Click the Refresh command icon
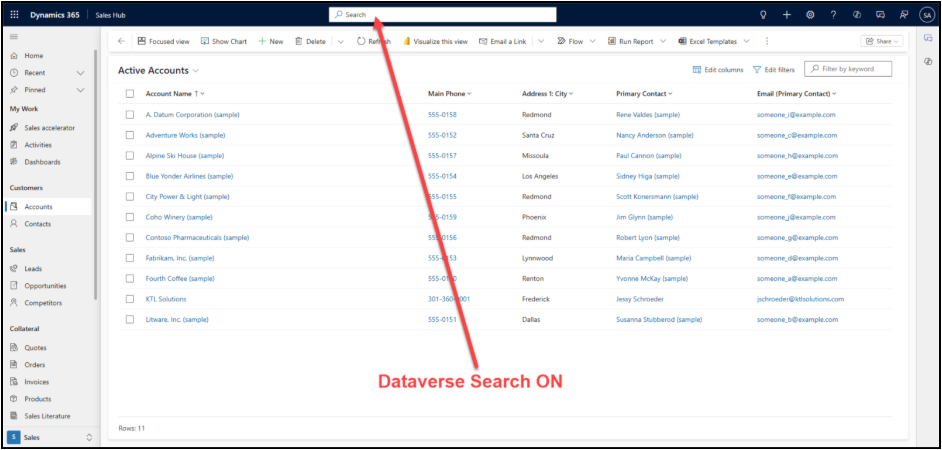Image resolution: width=942 pixels, height=450 pixels. 361,41
